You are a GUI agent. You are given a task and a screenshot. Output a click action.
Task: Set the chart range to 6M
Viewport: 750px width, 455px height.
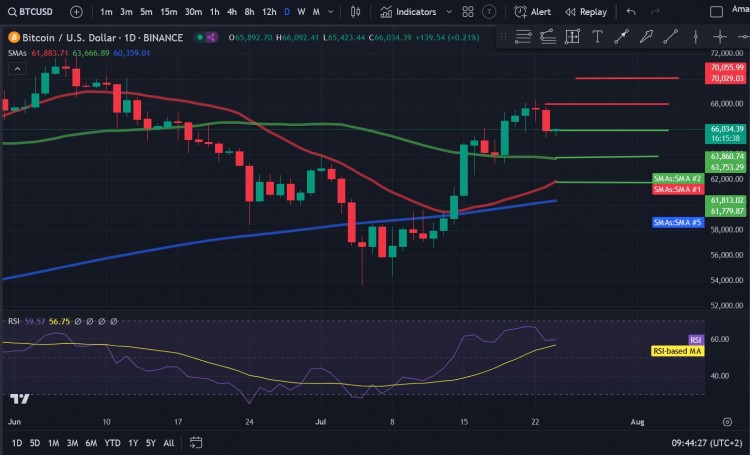[91, 443]
